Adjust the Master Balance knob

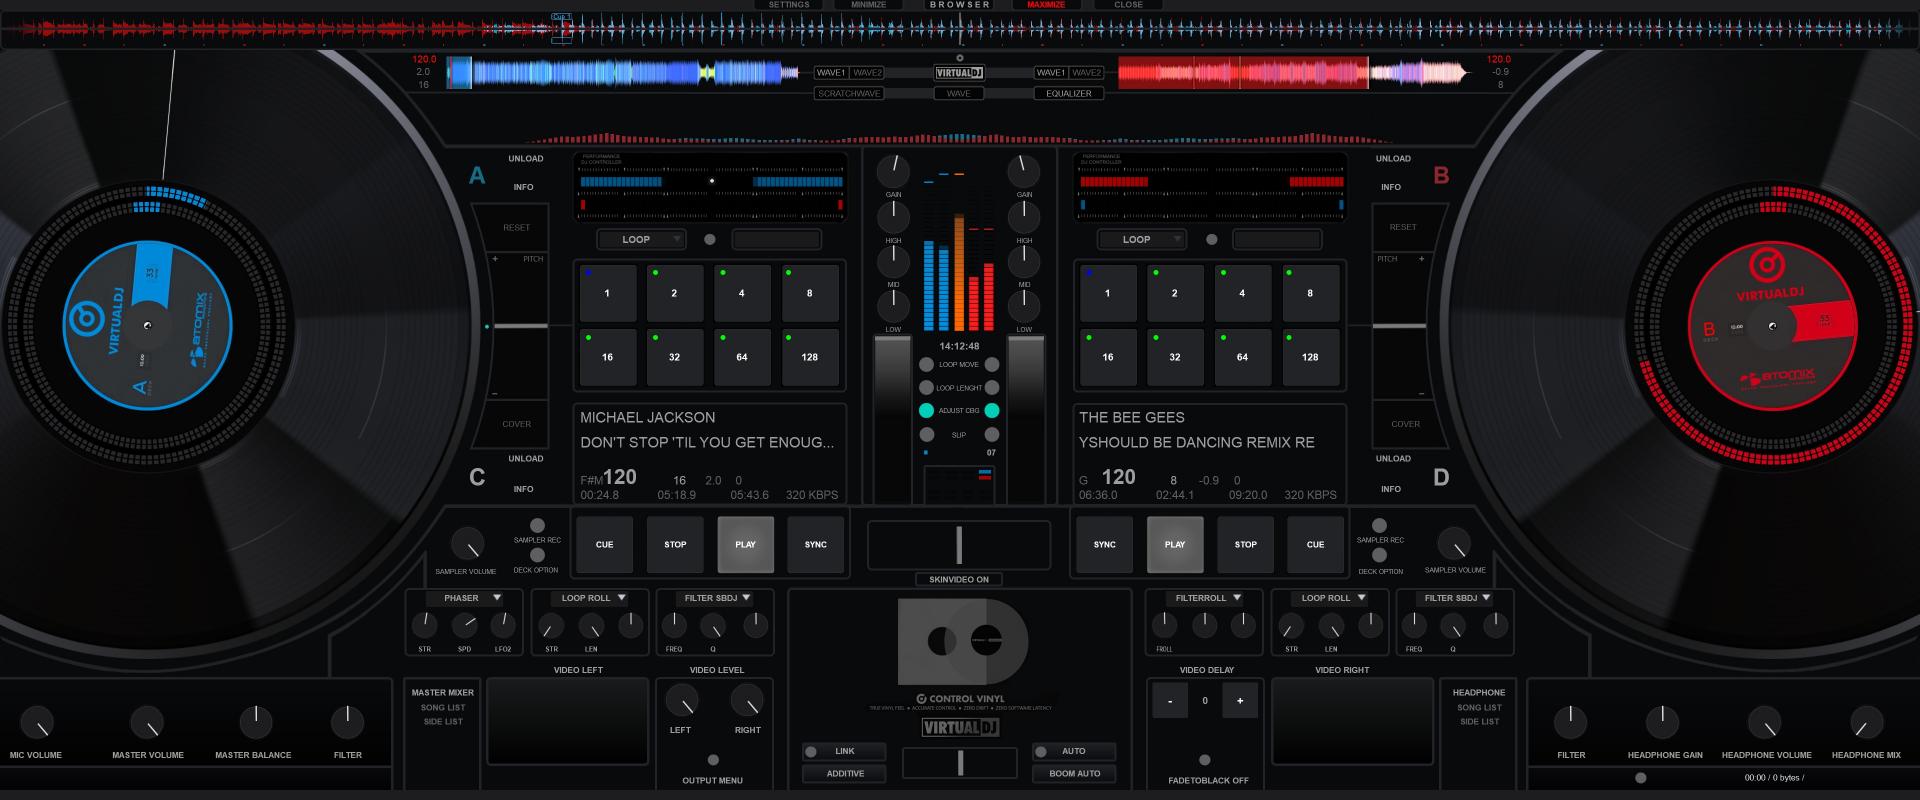[x=256, y=722]
